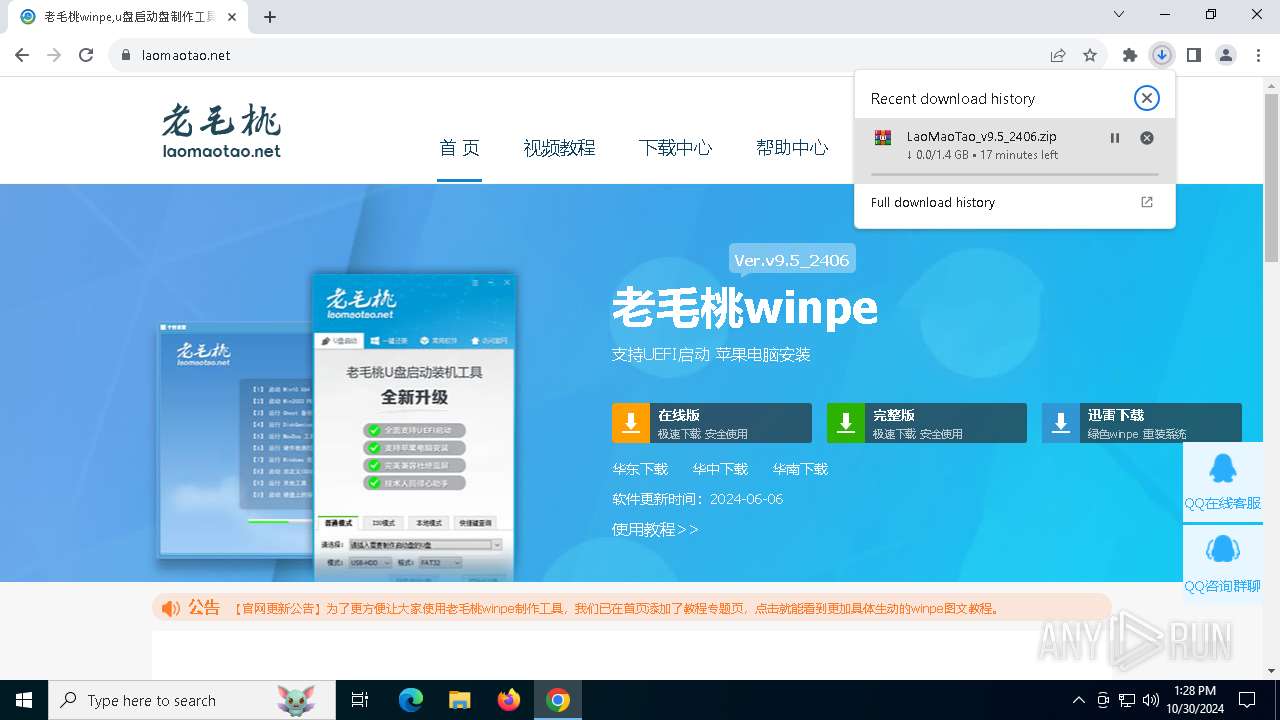Open Task View on the taskbar

point(360,700)
